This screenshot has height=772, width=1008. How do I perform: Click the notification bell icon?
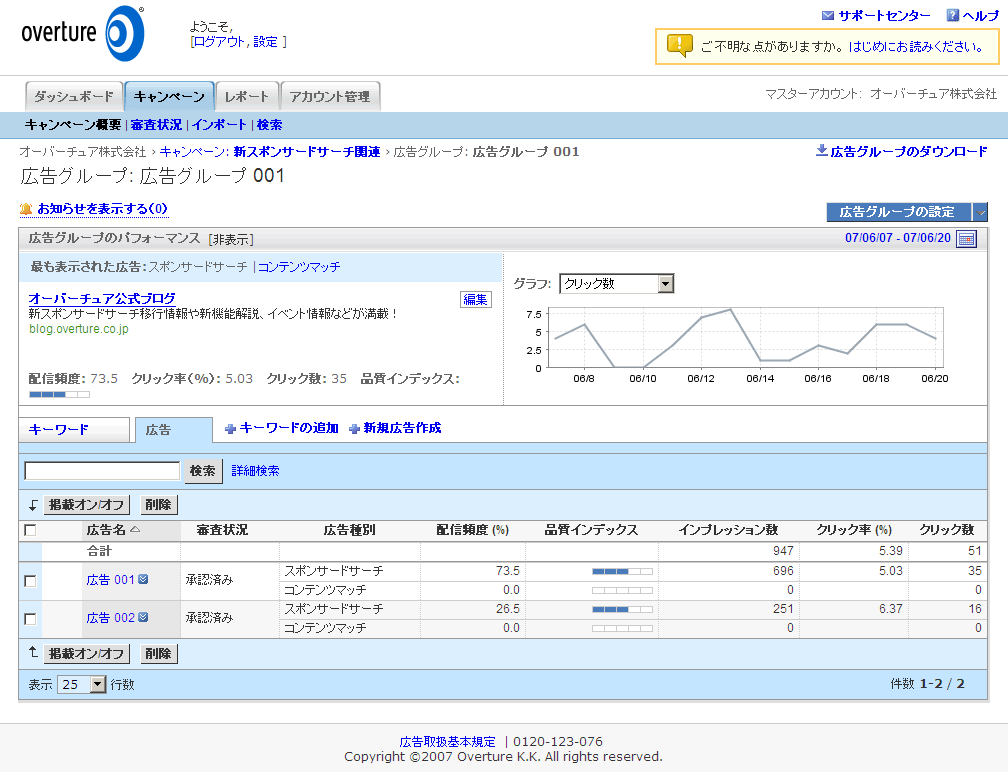click(26, 209)
